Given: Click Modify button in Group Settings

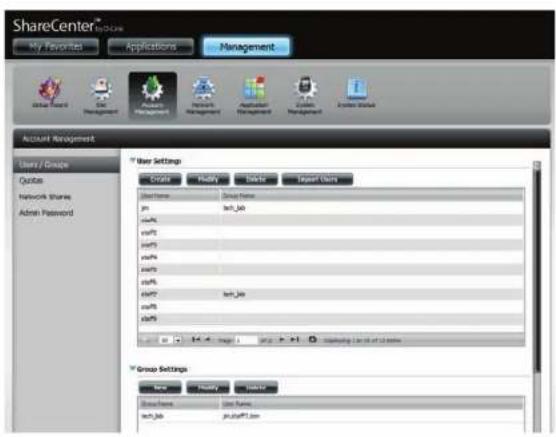Looking at the screenshot, I should (208, 388).
